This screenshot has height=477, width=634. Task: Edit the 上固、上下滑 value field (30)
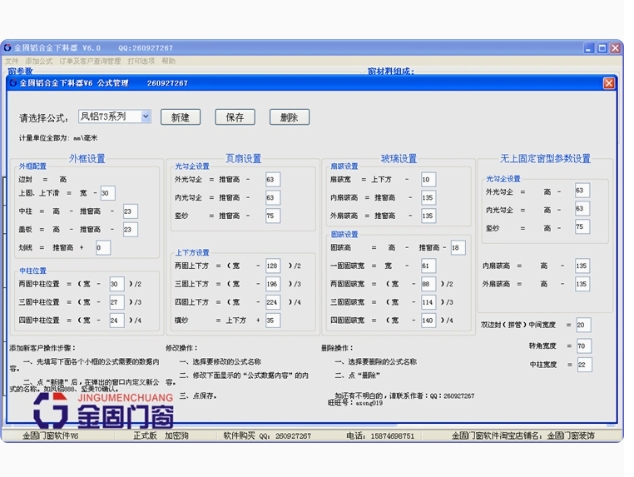point(108,193)
